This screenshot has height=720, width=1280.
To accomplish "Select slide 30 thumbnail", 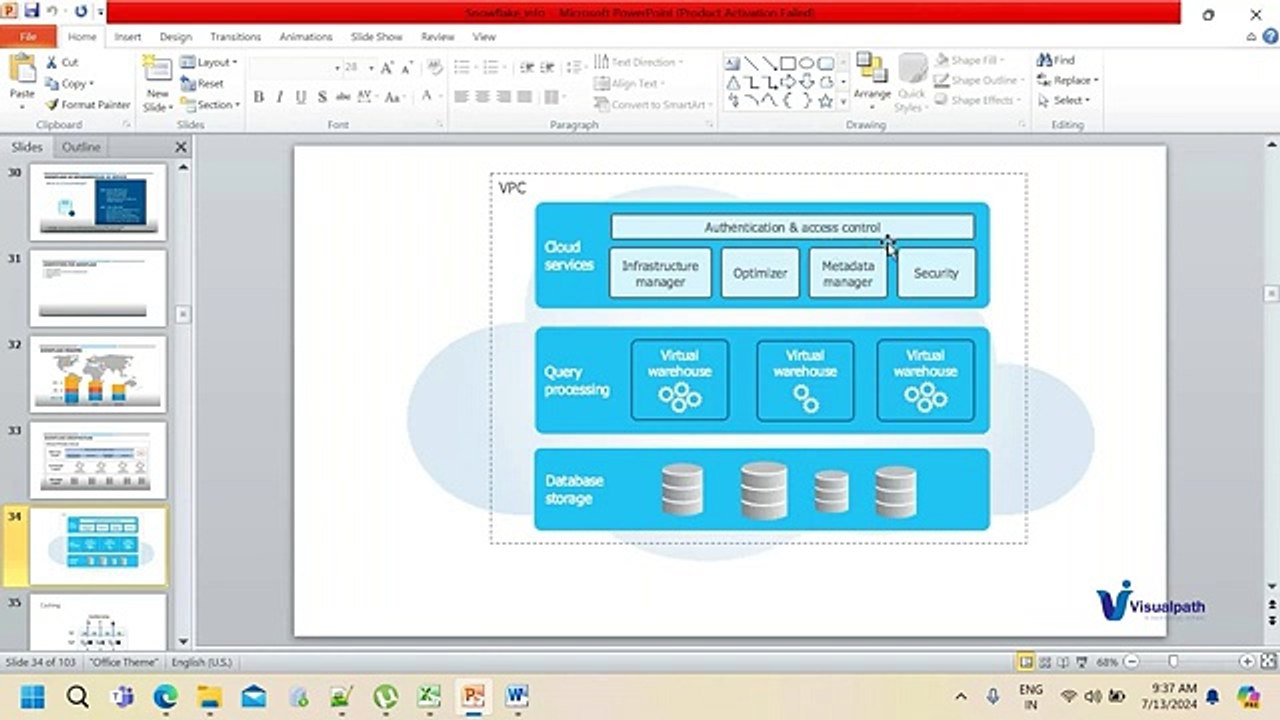I will pyautogui.click(x=97, y=202).
